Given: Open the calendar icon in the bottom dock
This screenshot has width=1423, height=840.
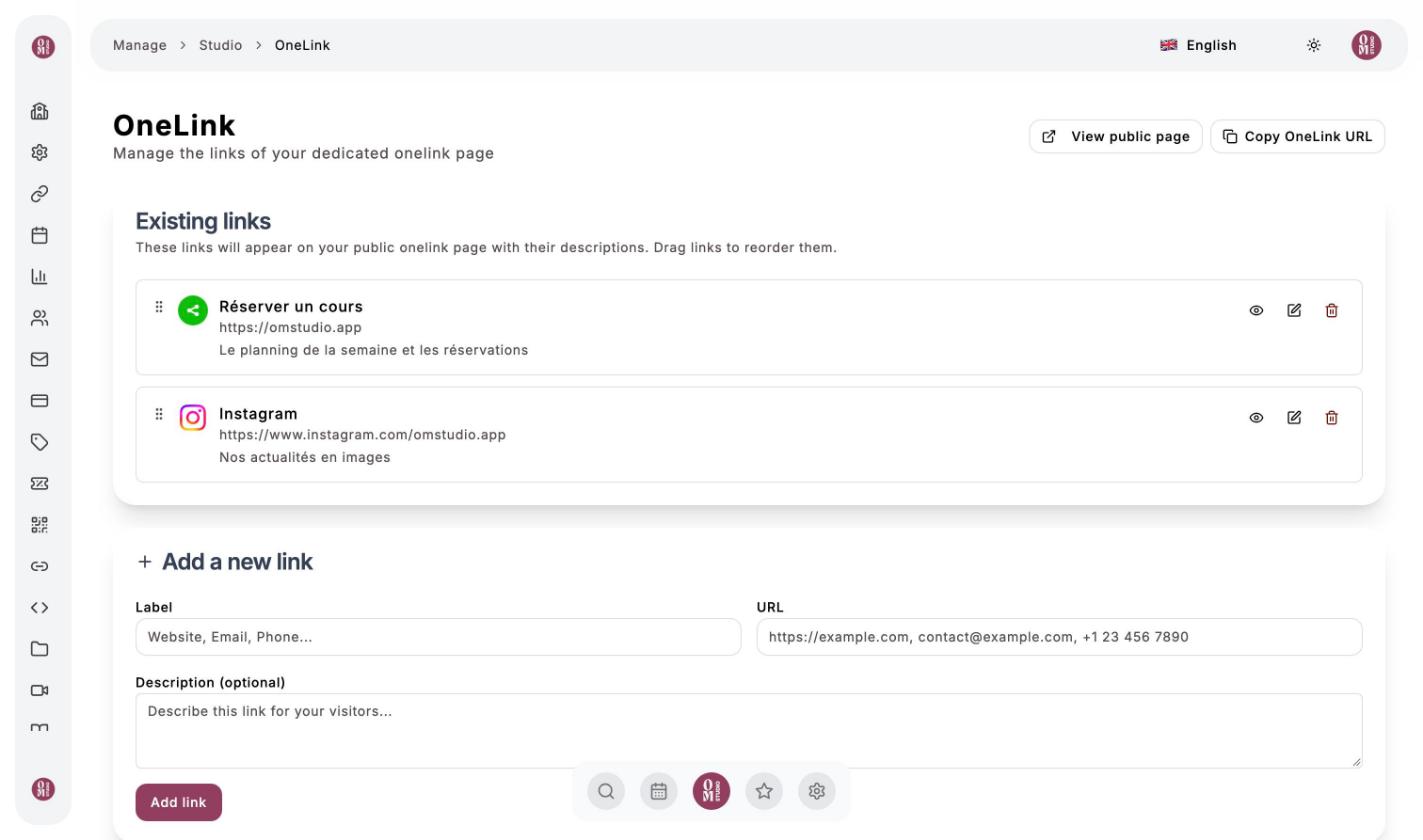Looking at the screenshot, I should pos(659,791).
